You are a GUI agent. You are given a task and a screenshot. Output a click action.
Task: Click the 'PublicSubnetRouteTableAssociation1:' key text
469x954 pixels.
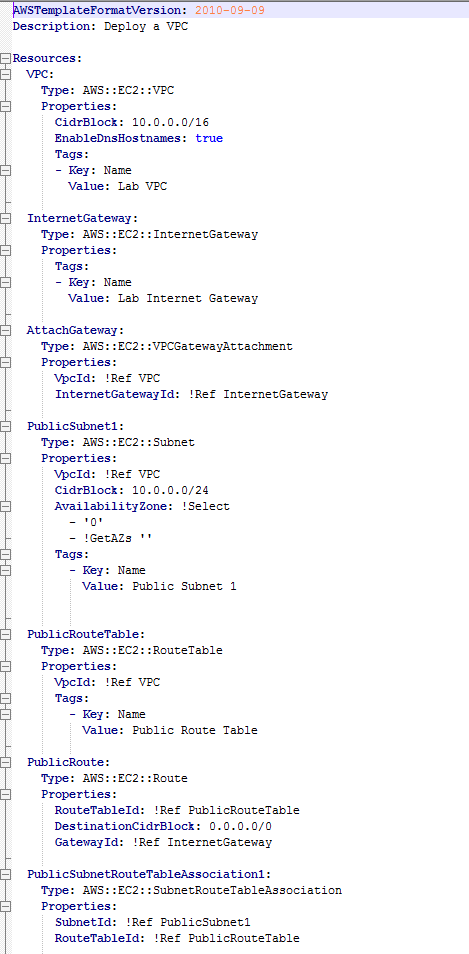coord(149,874)
